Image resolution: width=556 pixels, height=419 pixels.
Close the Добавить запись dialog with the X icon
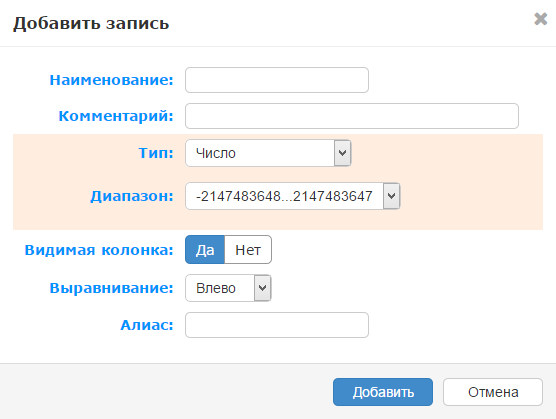point(540,19)
